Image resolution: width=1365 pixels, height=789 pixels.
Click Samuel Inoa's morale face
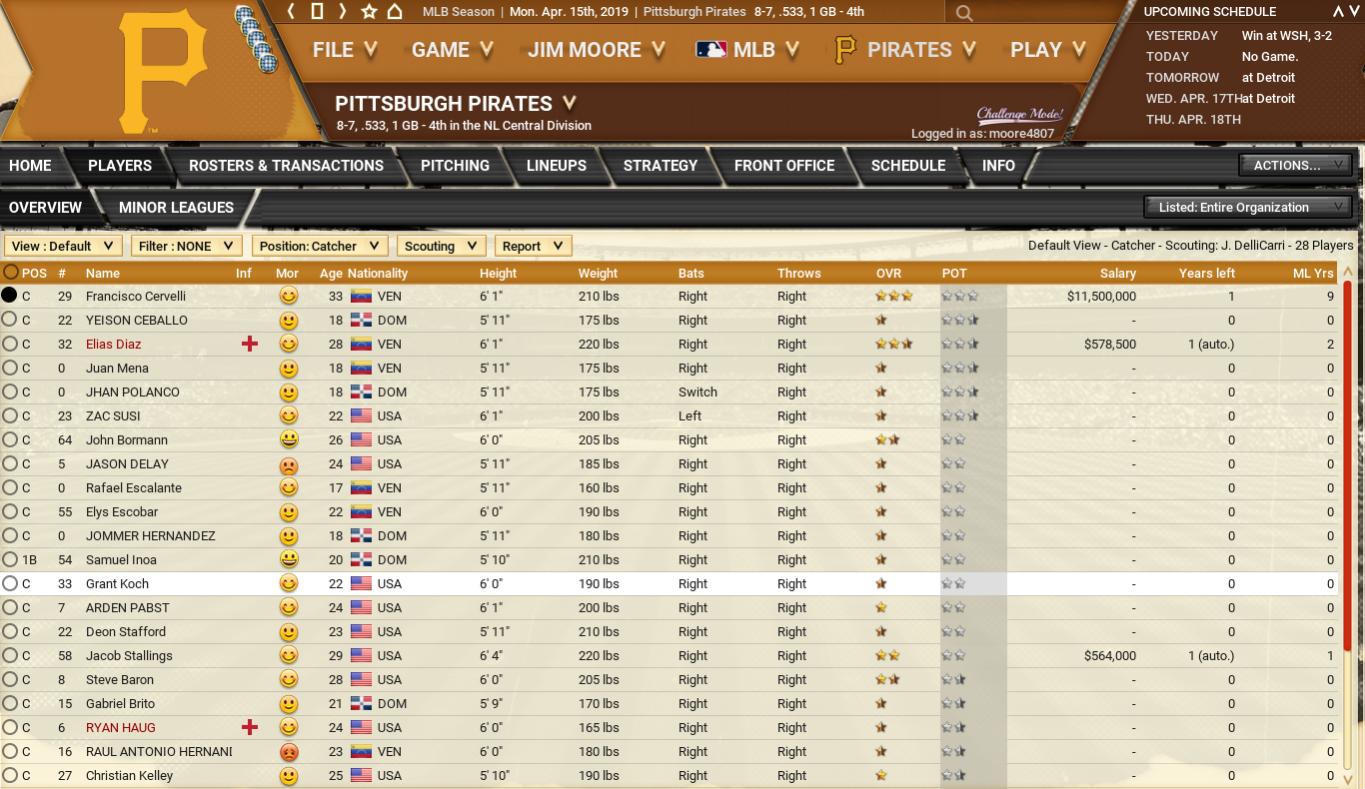click(288, 560)
